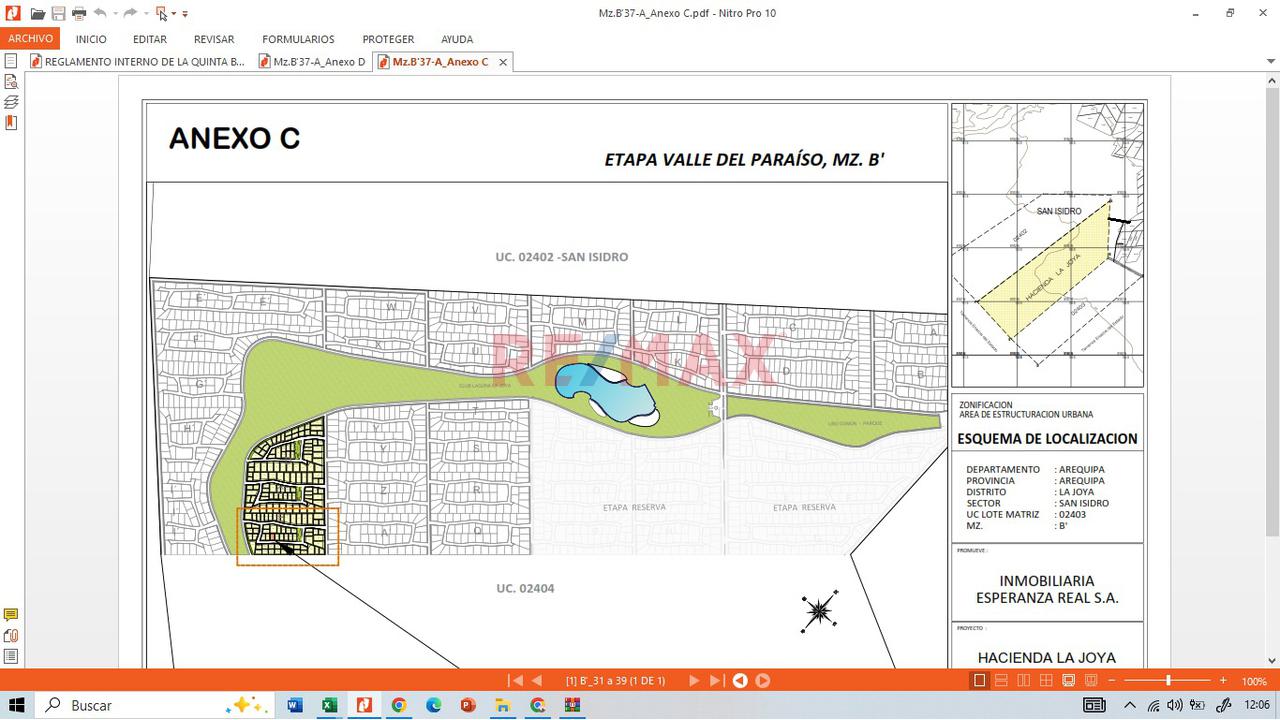Adjust the zoom slider handle
The height and width of the screenshot is (720, 1280).
coord(1168,681)
